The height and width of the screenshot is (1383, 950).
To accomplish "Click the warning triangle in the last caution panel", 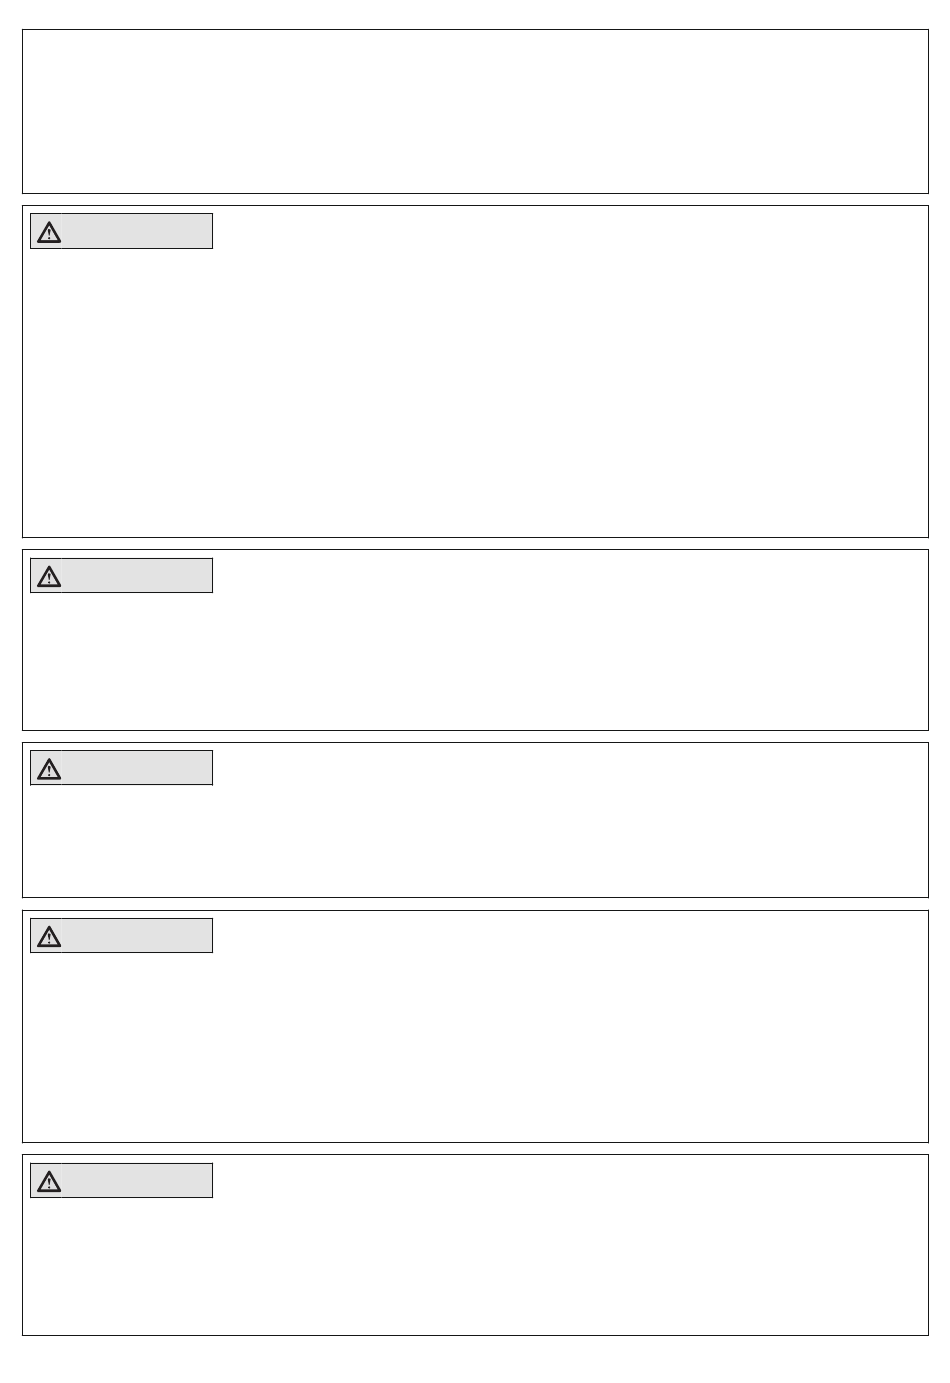I will pyautogui.click(x=49, y=1181).
